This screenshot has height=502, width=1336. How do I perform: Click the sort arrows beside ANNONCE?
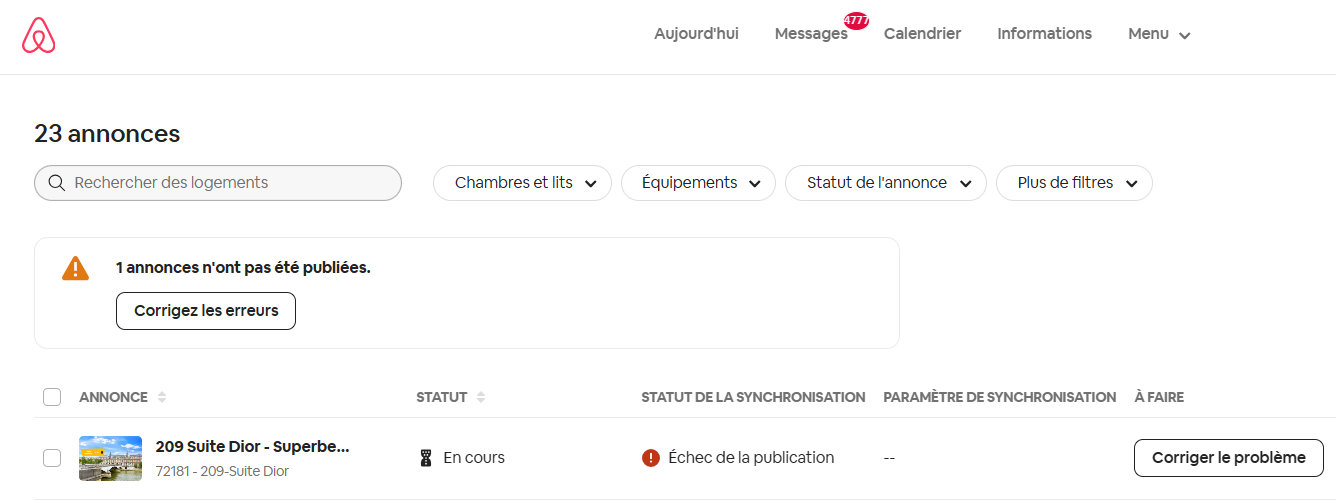162,397
